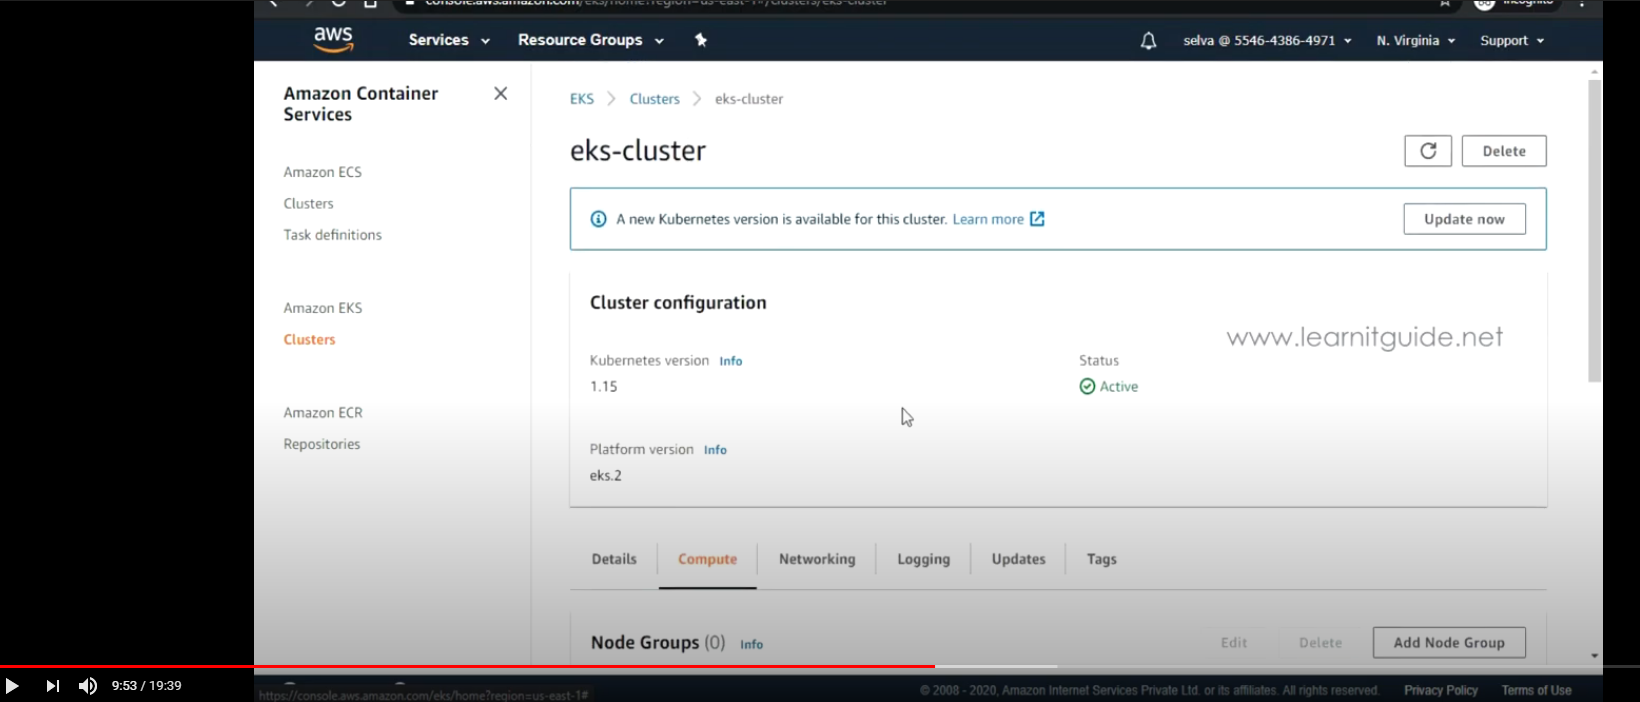Close the Amazon Container Services sidebar
The width and height of the screenshot is (1640, 702).
(500, 93)
